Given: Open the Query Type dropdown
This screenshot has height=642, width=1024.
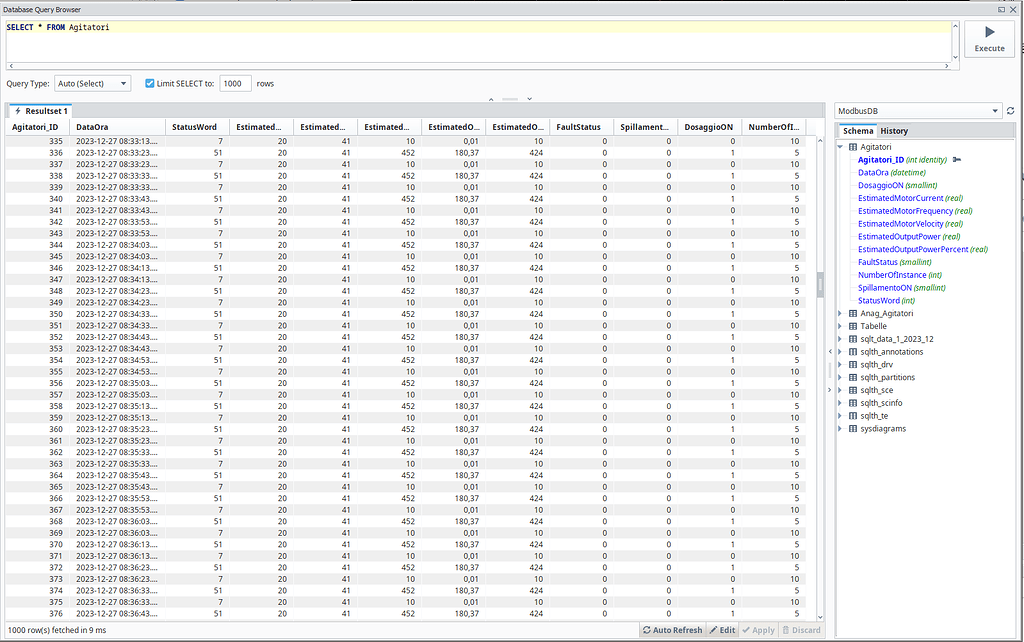Looking at the screenshot, I should tap(91, 84).
